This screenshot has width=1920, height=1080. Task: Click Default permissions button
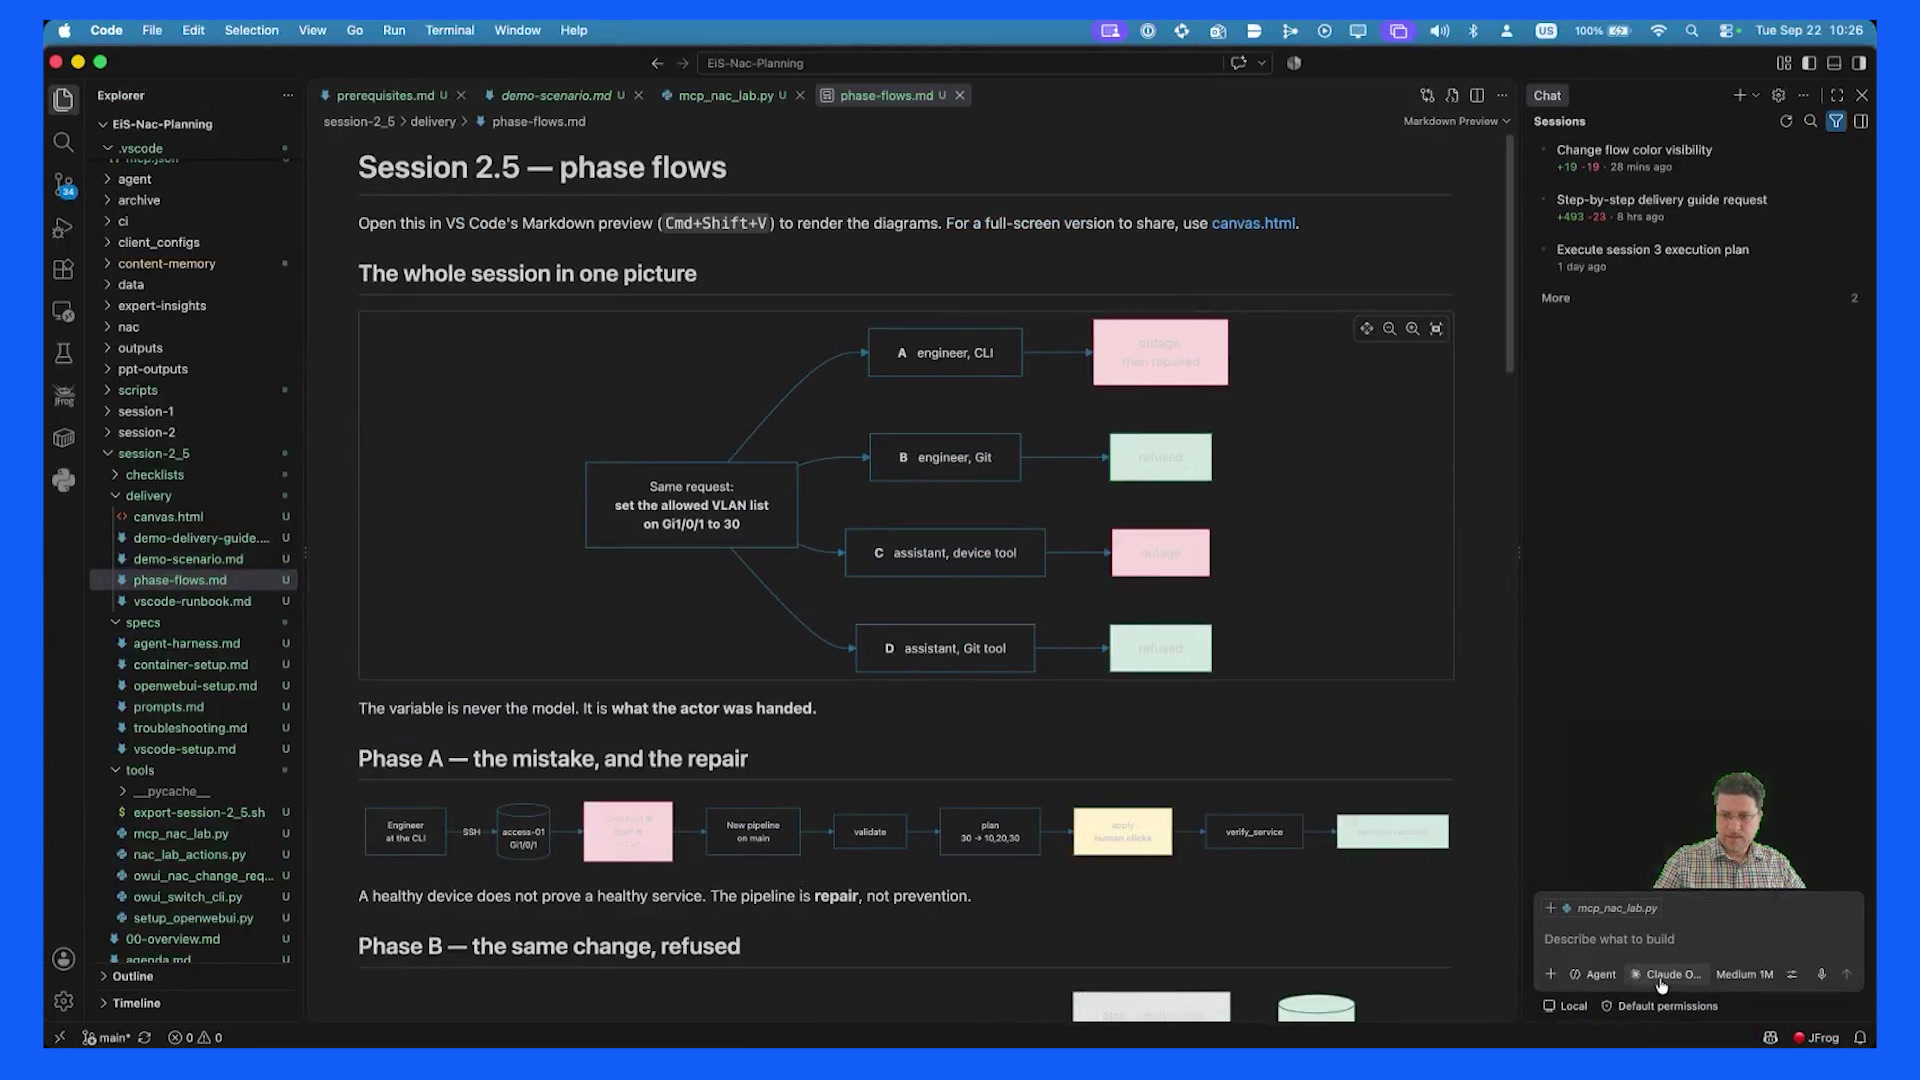[1660, 1006]
